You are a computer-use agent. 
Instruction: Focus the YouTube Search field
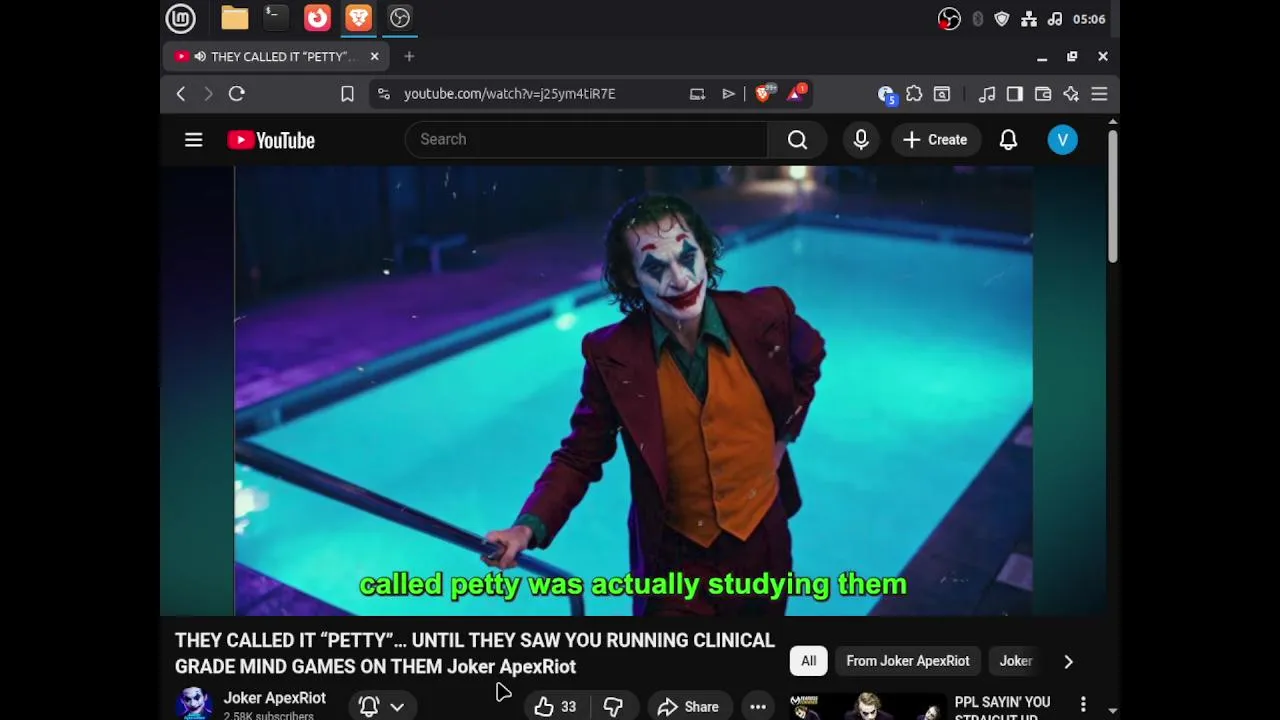click(585, 139)
